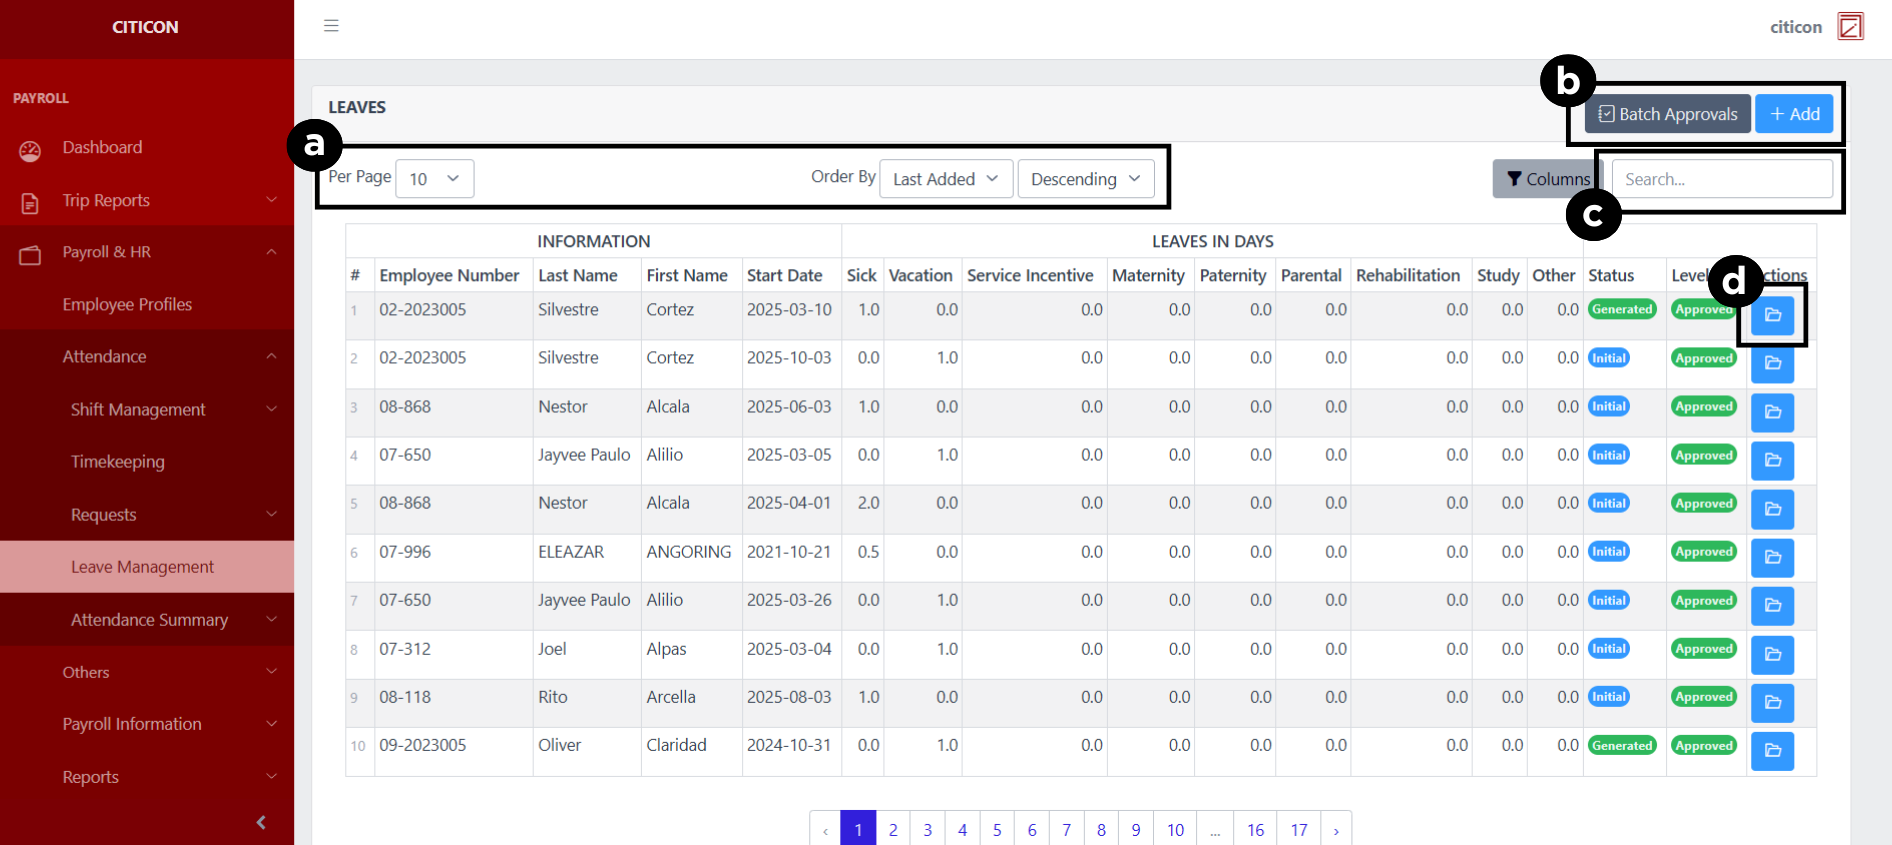The image size is (1892, 845).
Task: Open the Last Added order-by dropdown
Action: [x=945, y=179]
